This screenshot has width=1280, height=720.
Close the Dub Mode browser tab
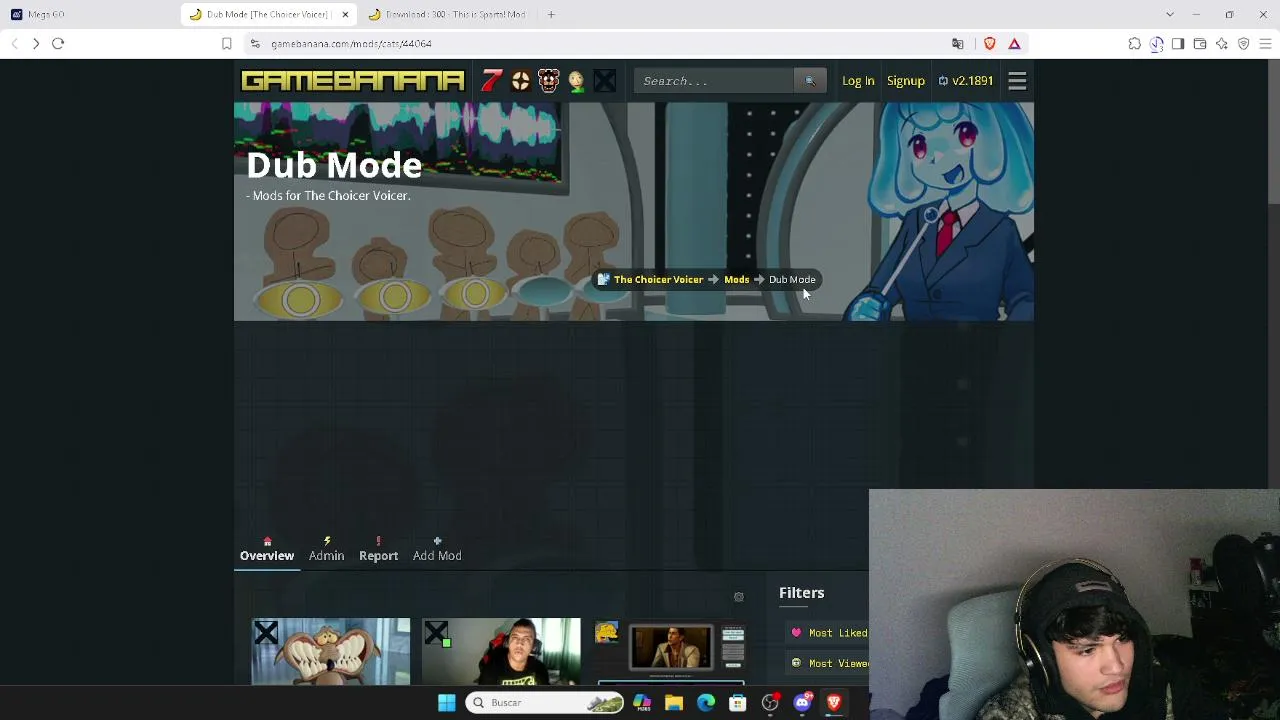345,14
